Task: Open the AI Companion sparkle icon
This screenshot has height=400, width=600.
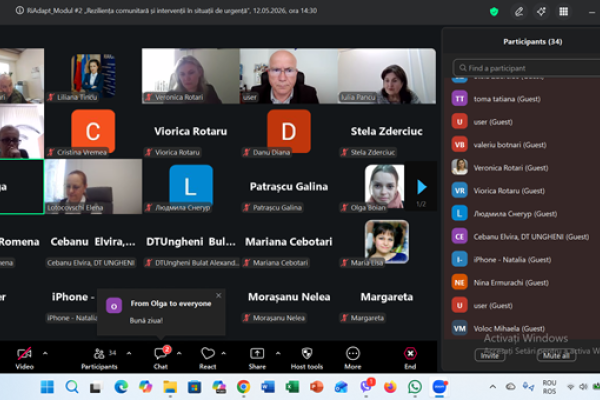Action: tap(541, 11)
